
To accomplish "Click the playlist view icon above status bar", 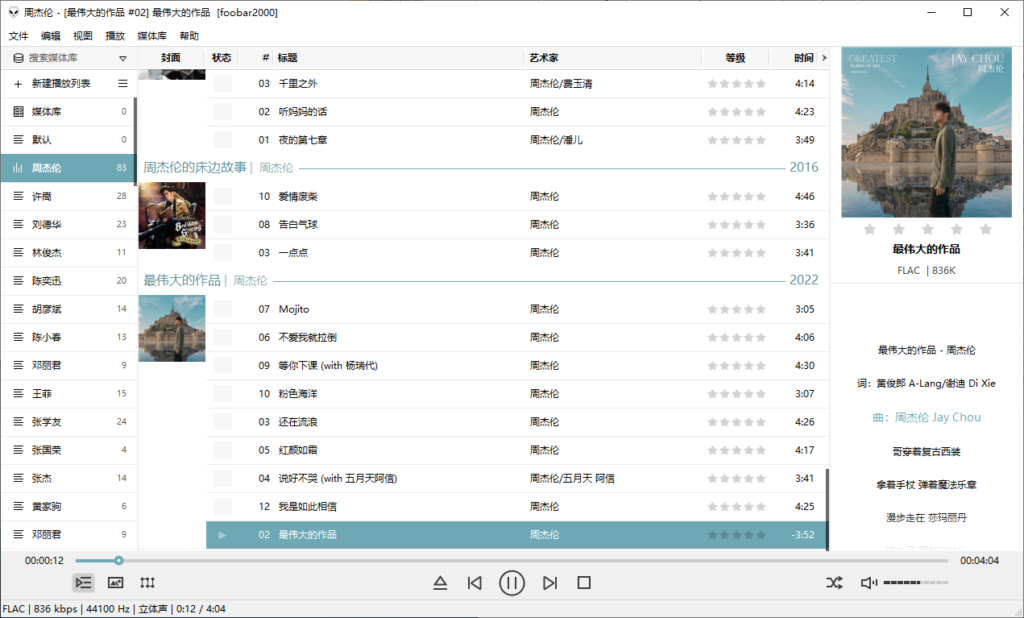I will 83,582.
